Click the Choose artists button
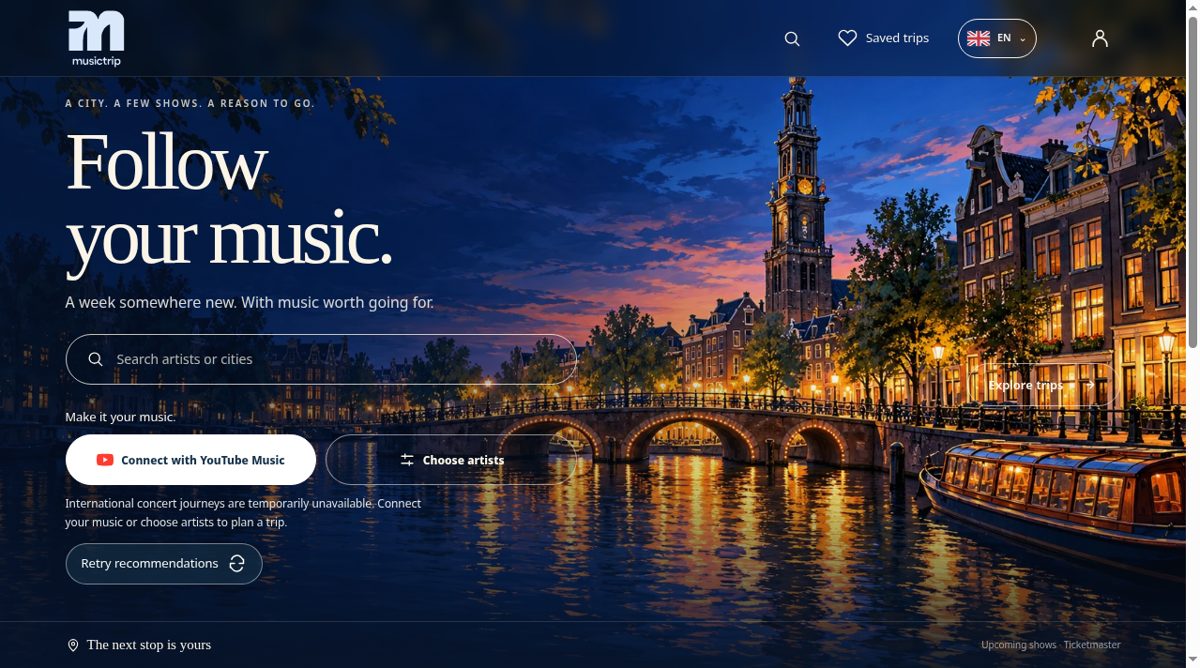This screenshot has height=668, width=1200. pyautogui.click(x=452, y=460)
